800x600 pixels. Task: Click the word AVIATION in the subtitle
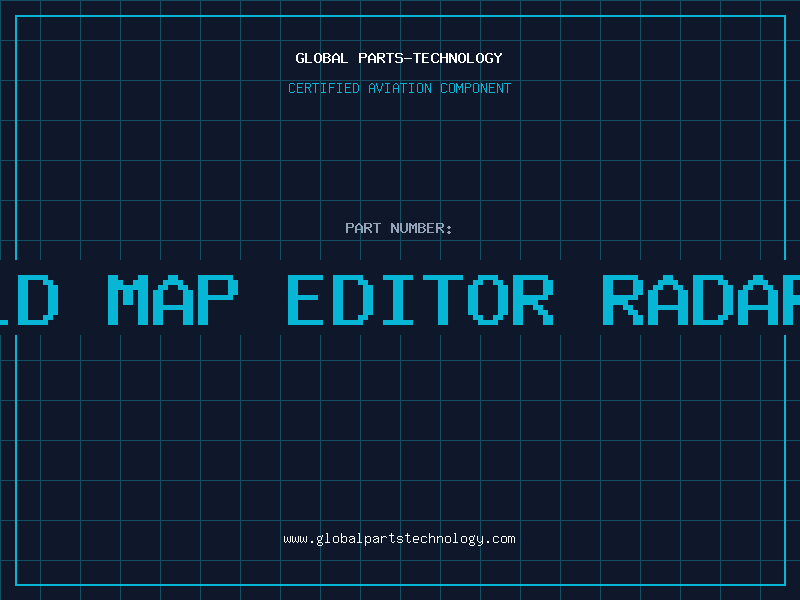click(401, 88)
